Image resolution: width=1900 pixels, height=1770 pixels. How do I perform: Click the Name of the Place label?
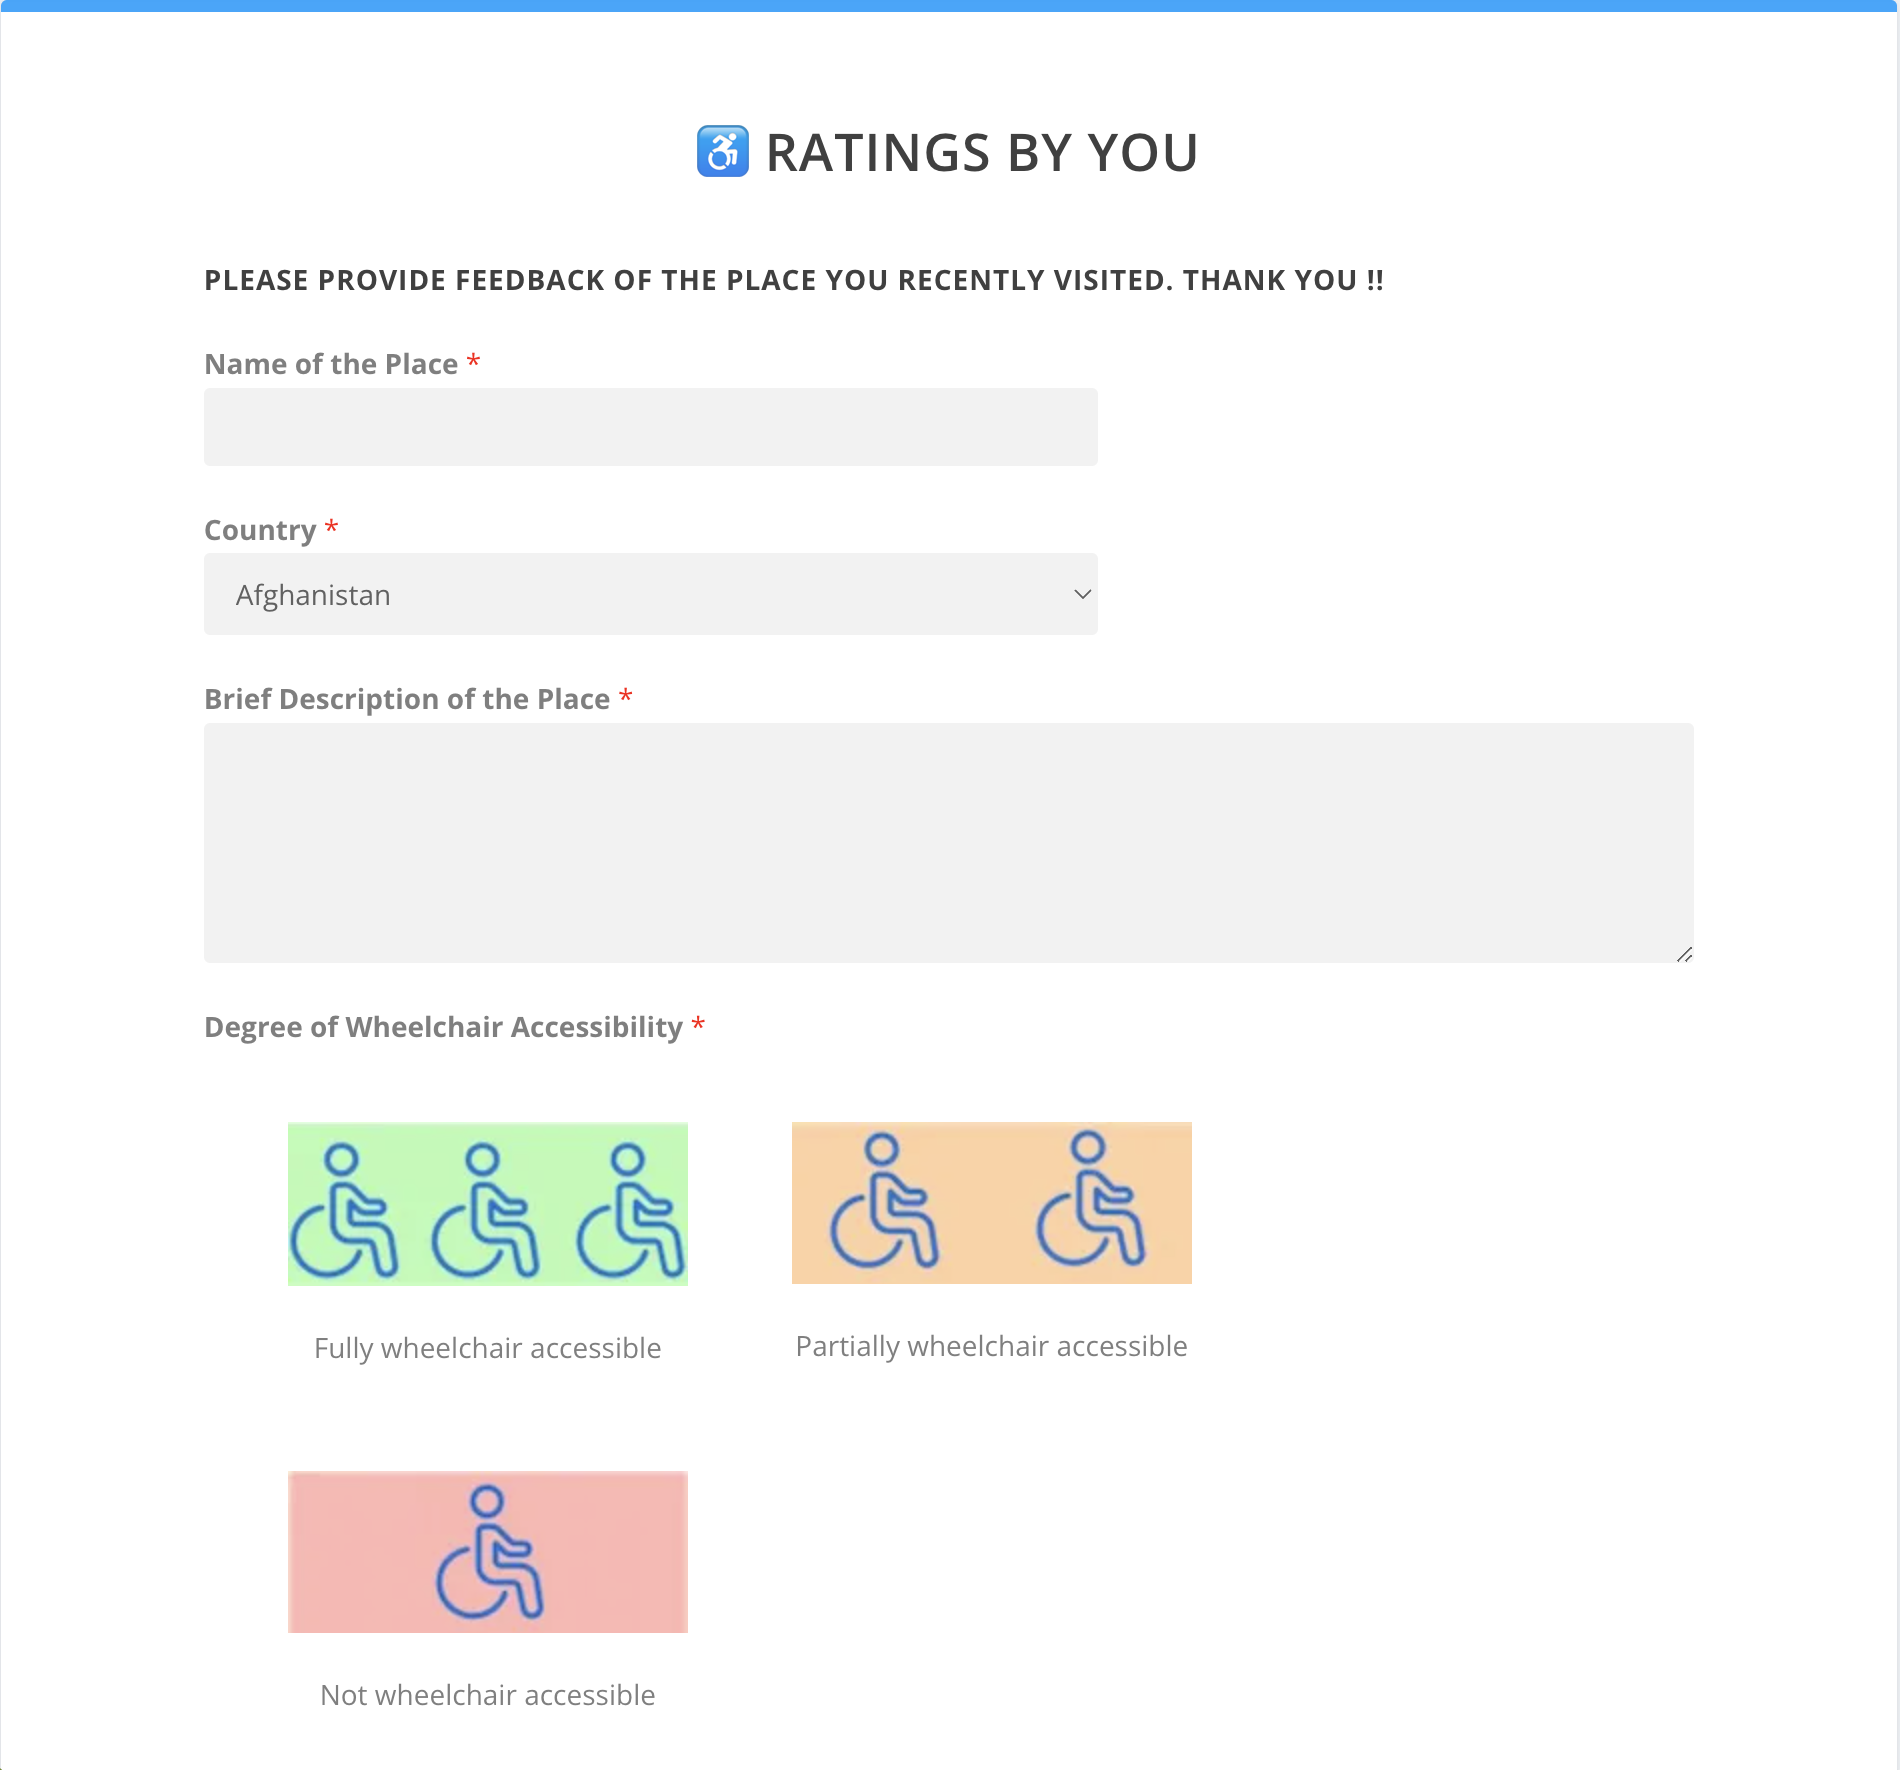(x=331, y=364)
